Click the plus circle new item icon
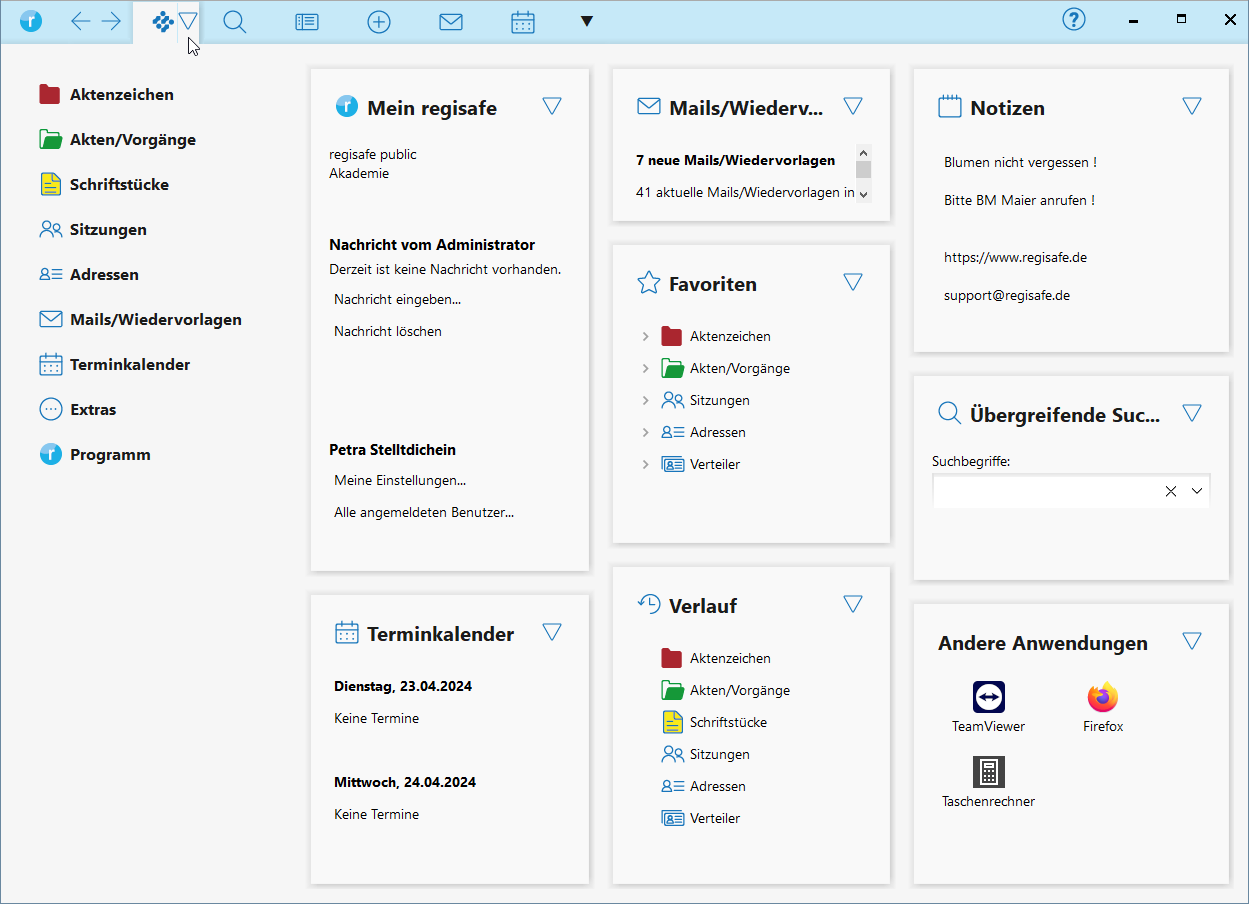This screenshot has height=904, width=1249. pyautogui.click(x=379, y=22)
